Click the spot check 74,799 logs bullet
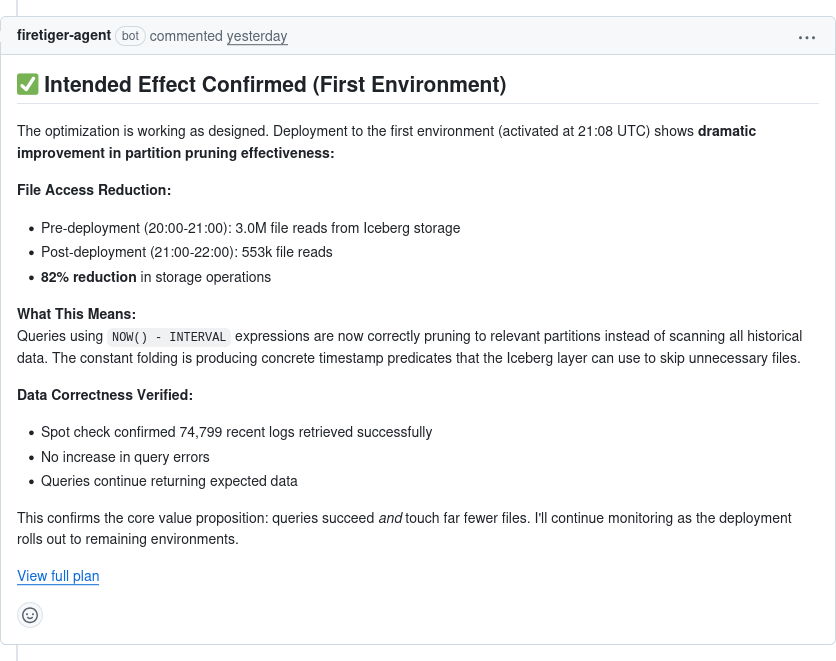Image resolution: width=836 pixels, height=661 pixels. 236,432
